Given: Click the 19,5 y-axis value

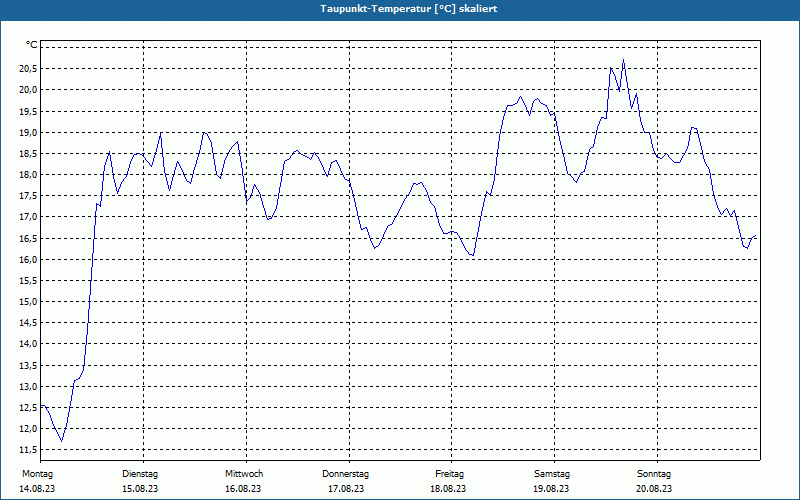Looking at the screenshot, I should coord(28,111).
